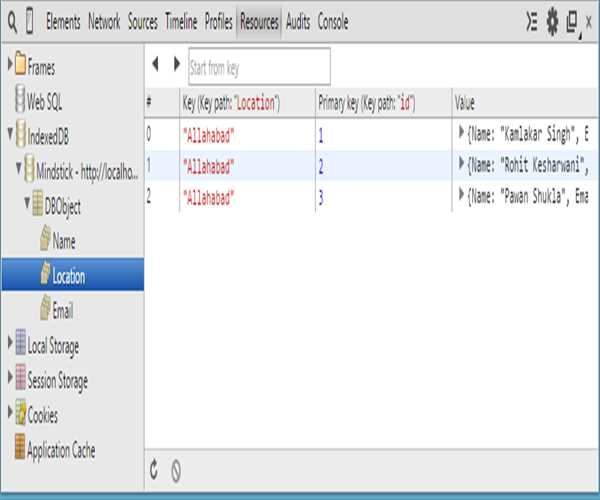Expand the Session Storage node

10,380
